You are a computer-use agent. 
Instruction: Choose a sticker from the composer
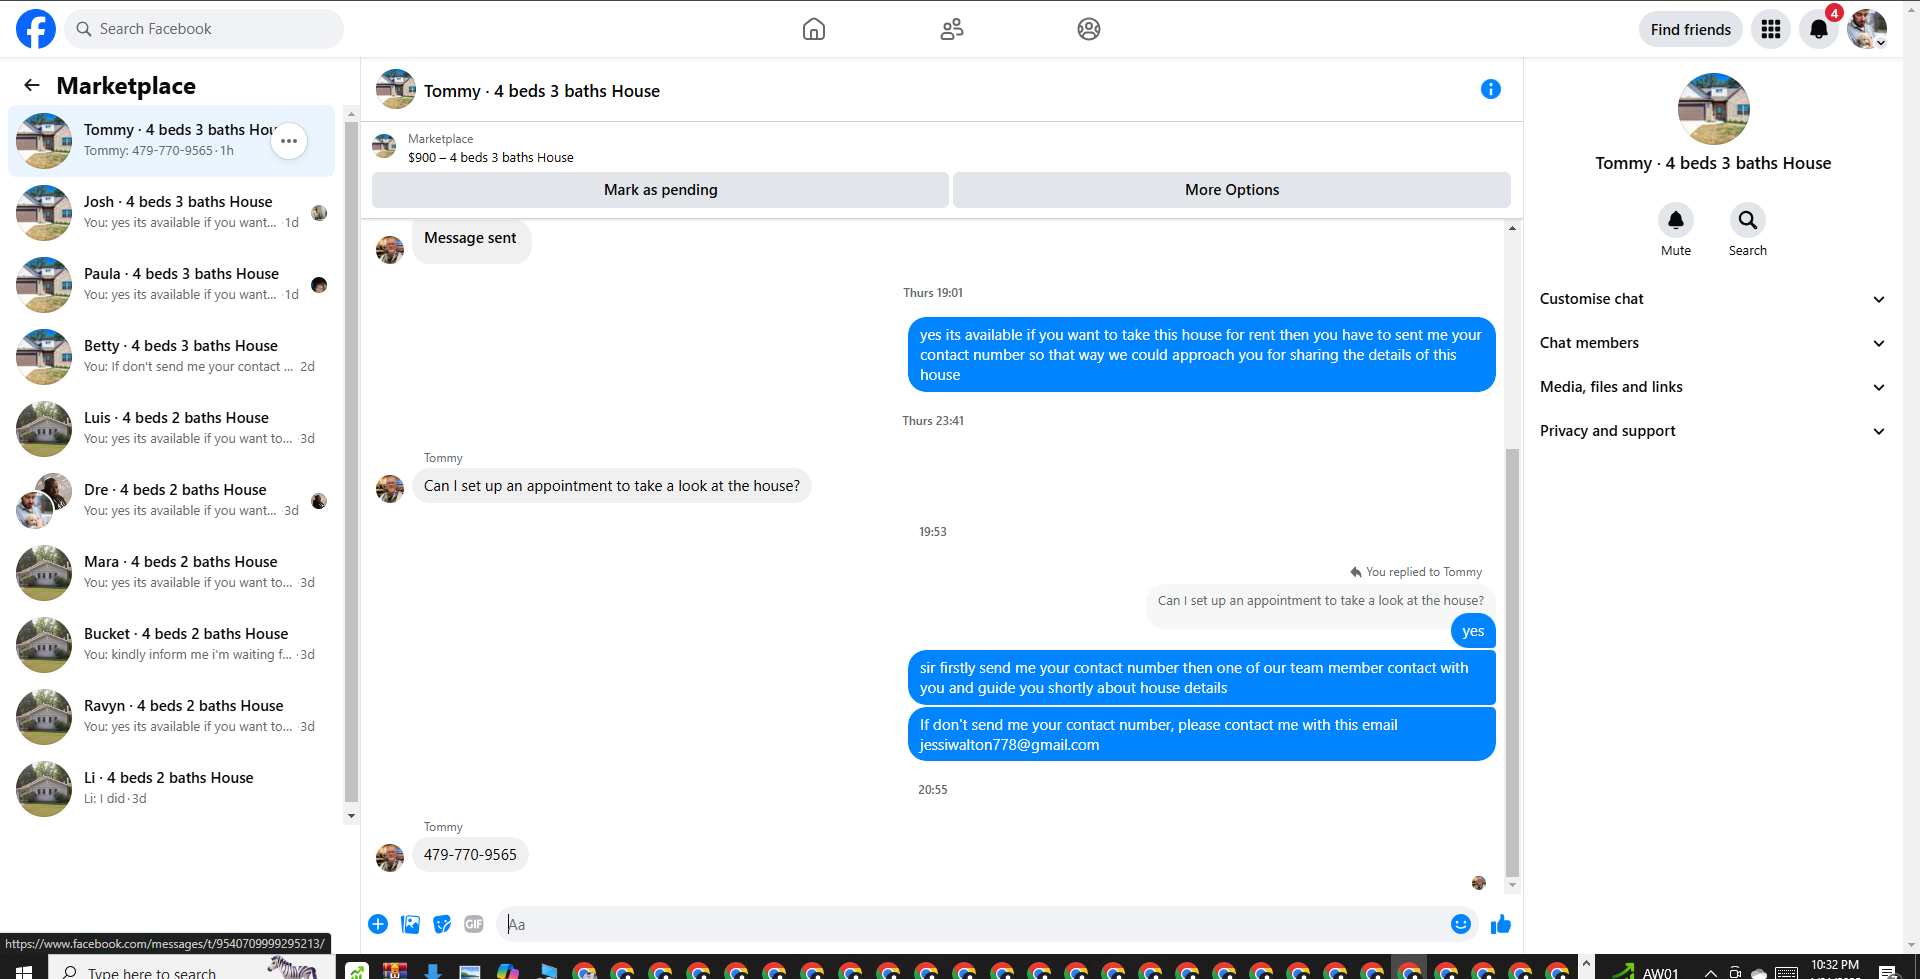[x=442, y=924]
